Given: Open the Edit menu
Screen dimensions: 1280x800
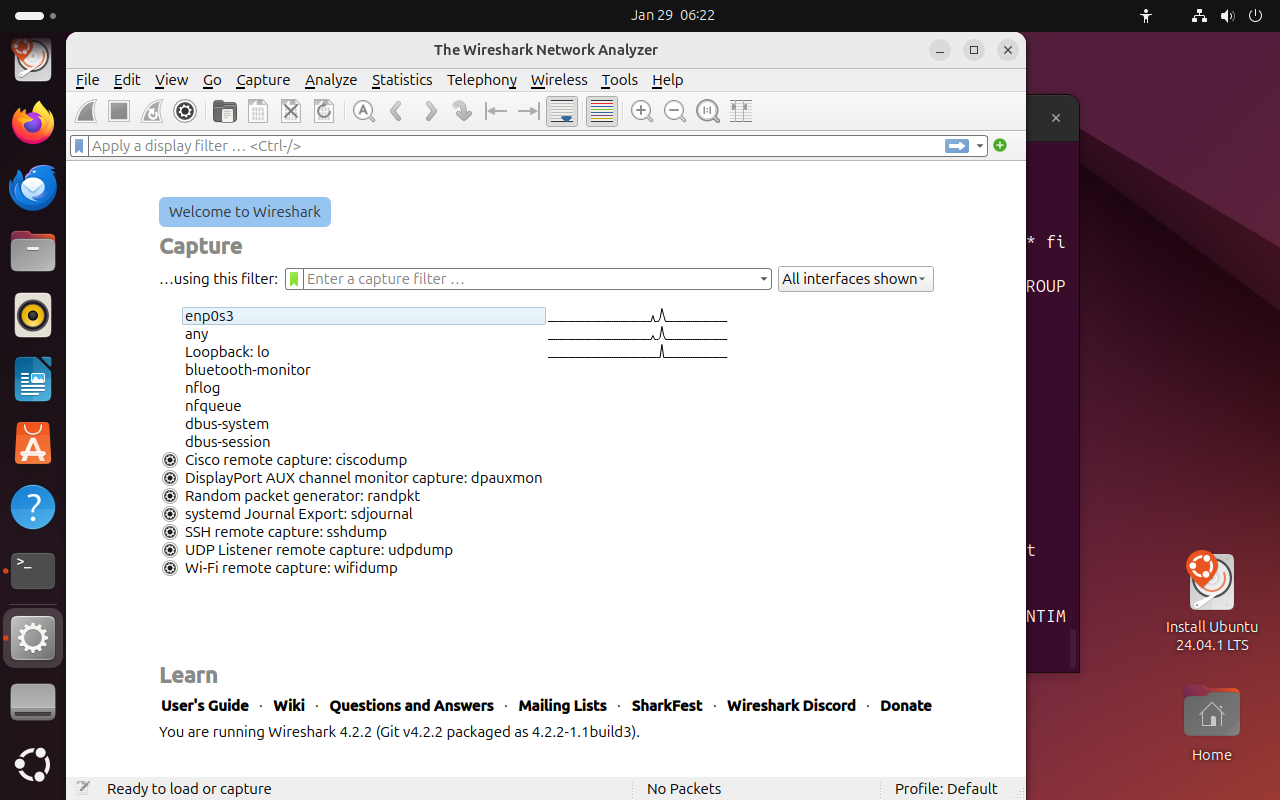Looking at the screenshot, I should coord(127,80).
